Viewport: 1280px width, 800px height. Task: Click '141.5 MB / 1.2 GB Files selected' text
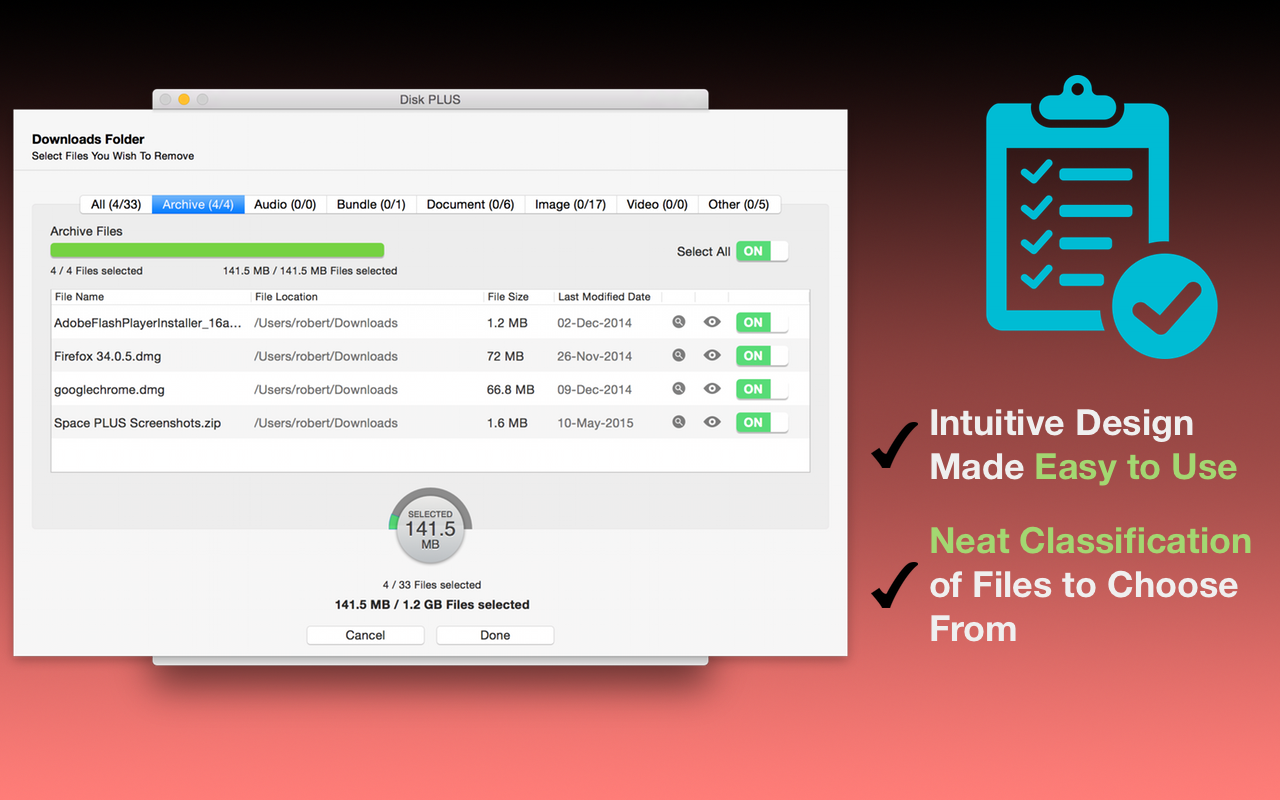432,604
